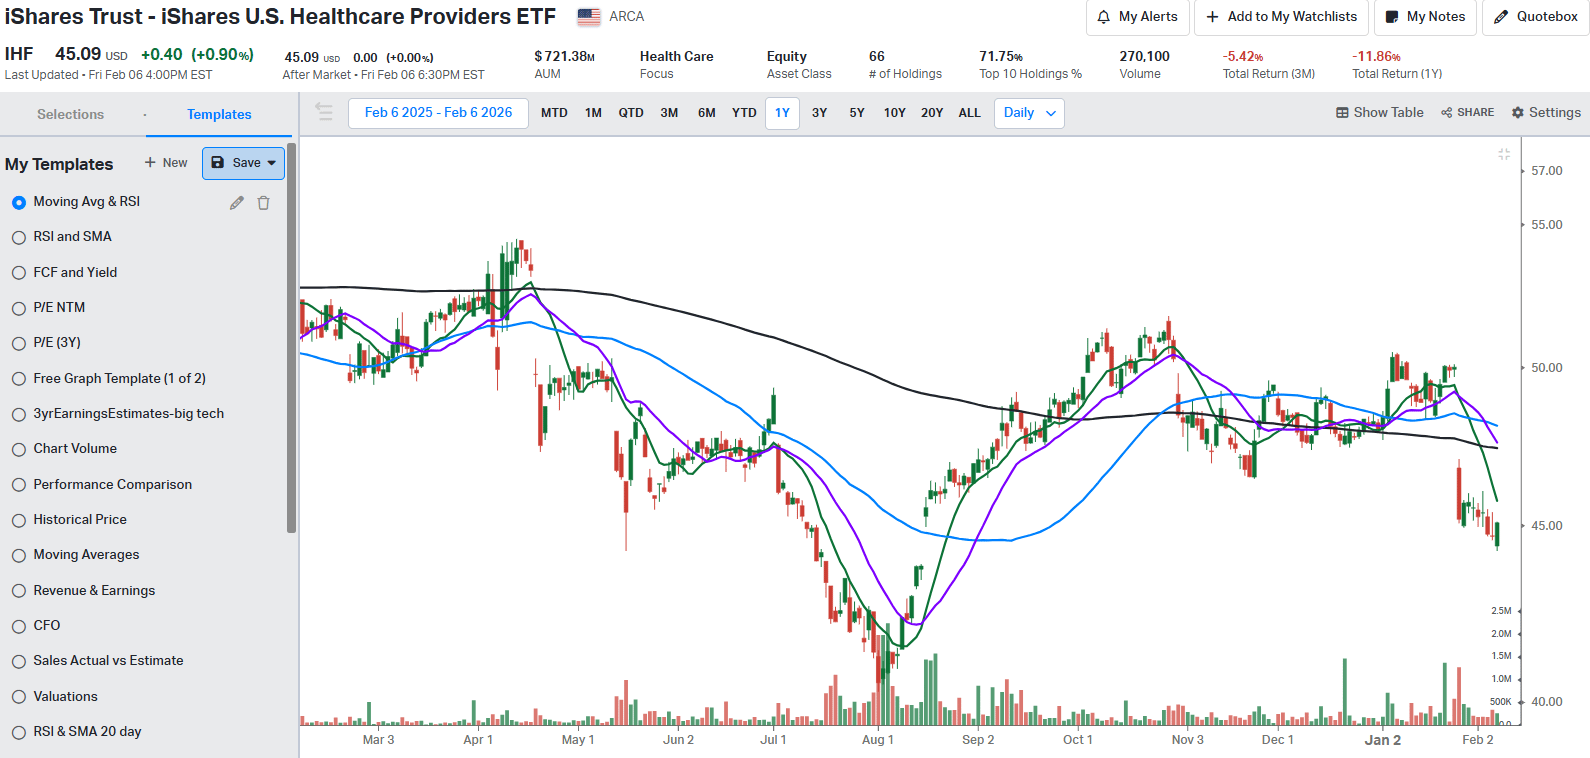This screenshot has height=758, width=1590.
Task: Switch to the Templates tab
Action: point(219,114)
